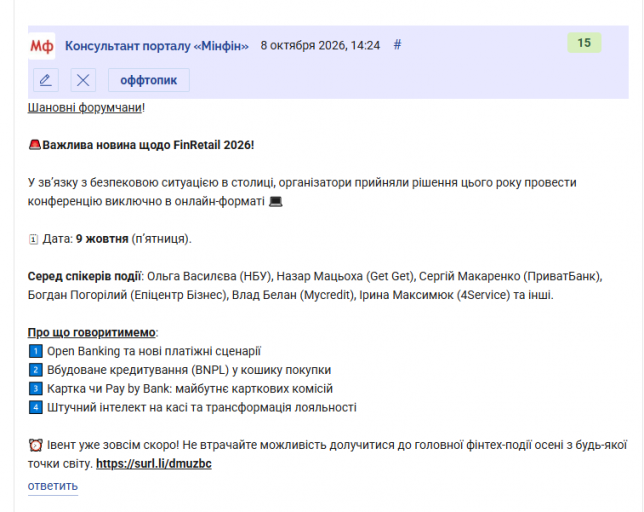Click the number 4 emoji beside Штучний інтелект
This screenshot has width=644, height=512.
(x=35, y=408)
